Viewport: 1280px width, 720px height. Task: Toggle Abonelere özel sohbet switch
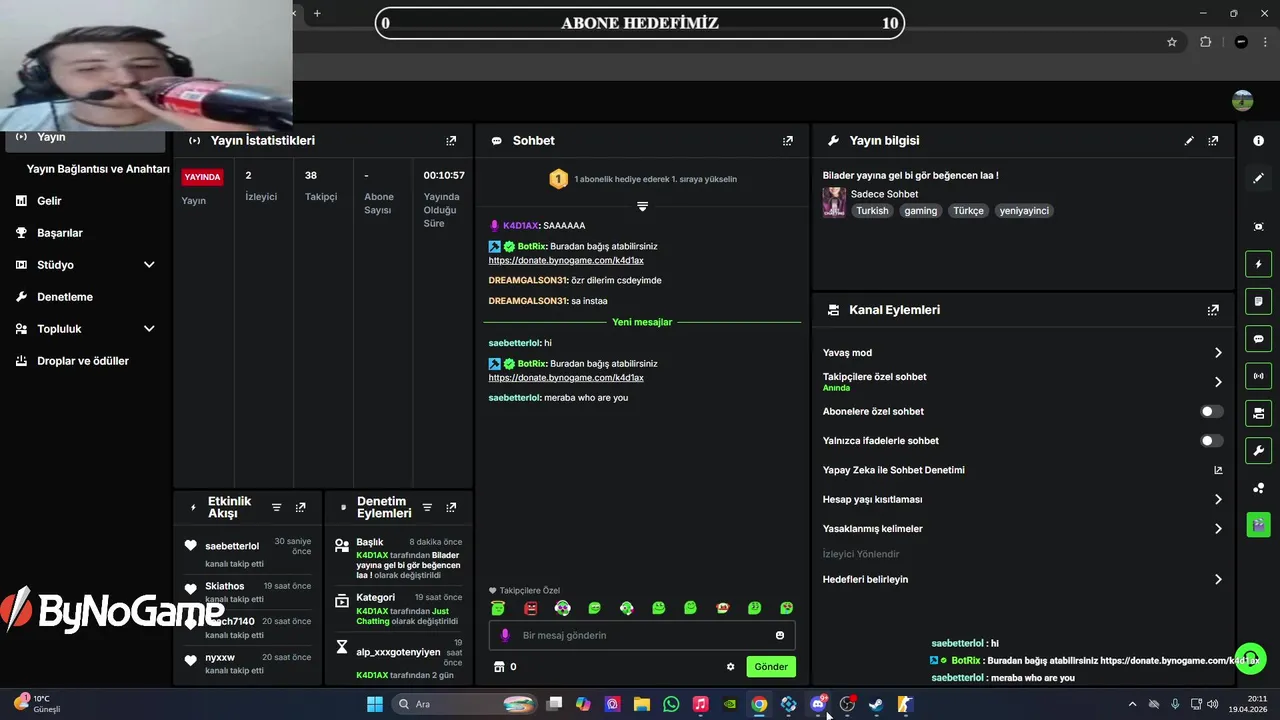pyautogui.click(x=1211, y=411)
